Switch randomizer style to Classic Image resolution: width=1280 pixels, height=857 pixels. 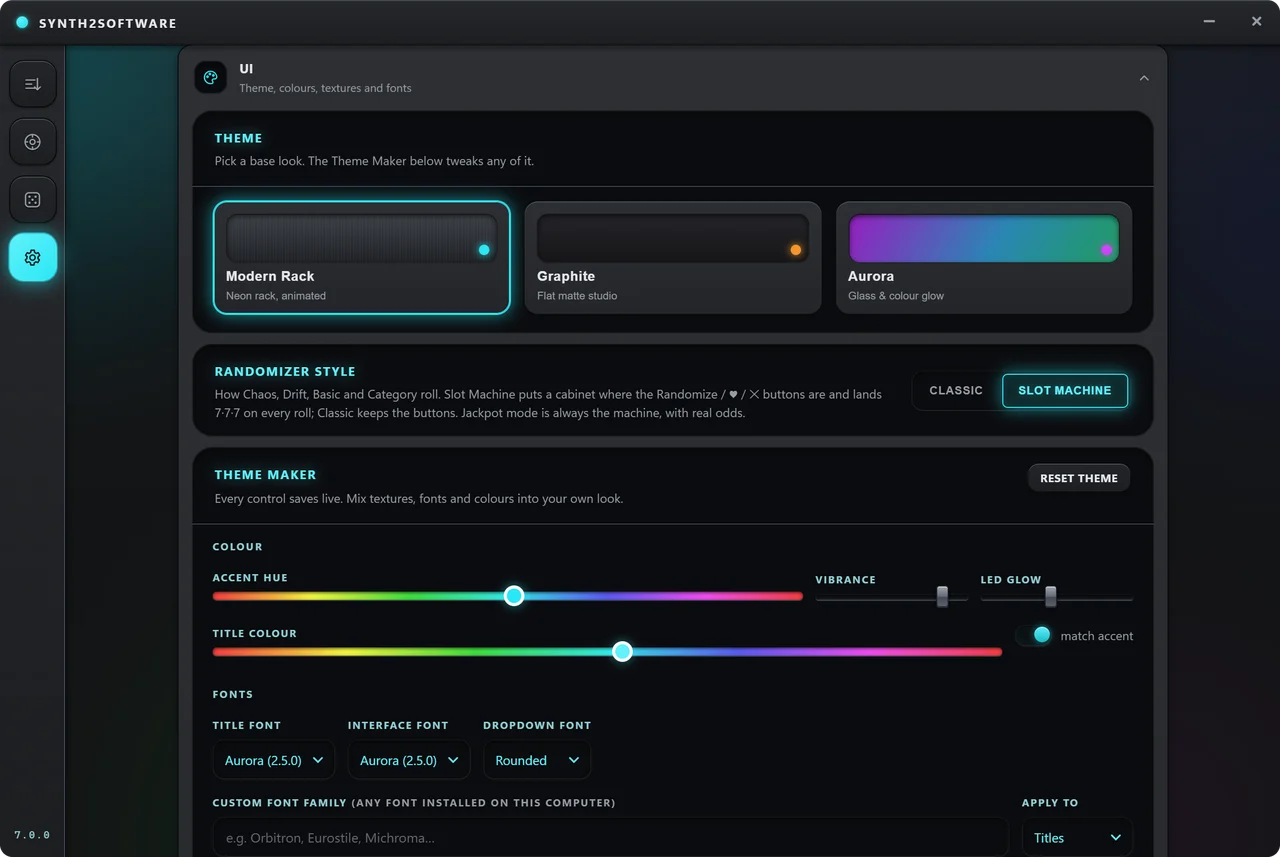click(x=956, y=390)
